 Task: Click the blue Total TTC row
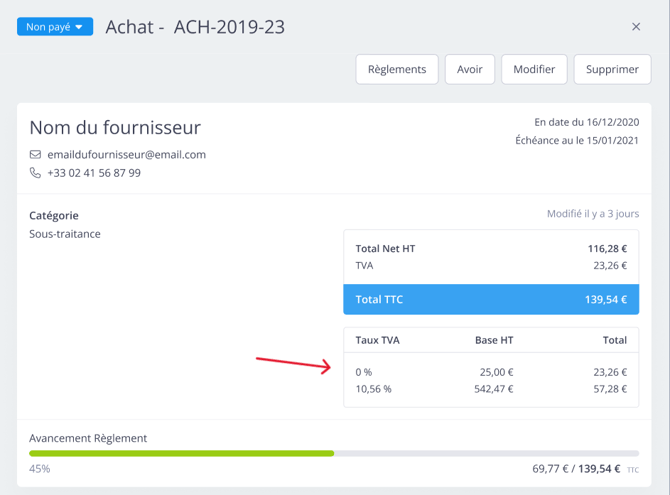[490, 299]
